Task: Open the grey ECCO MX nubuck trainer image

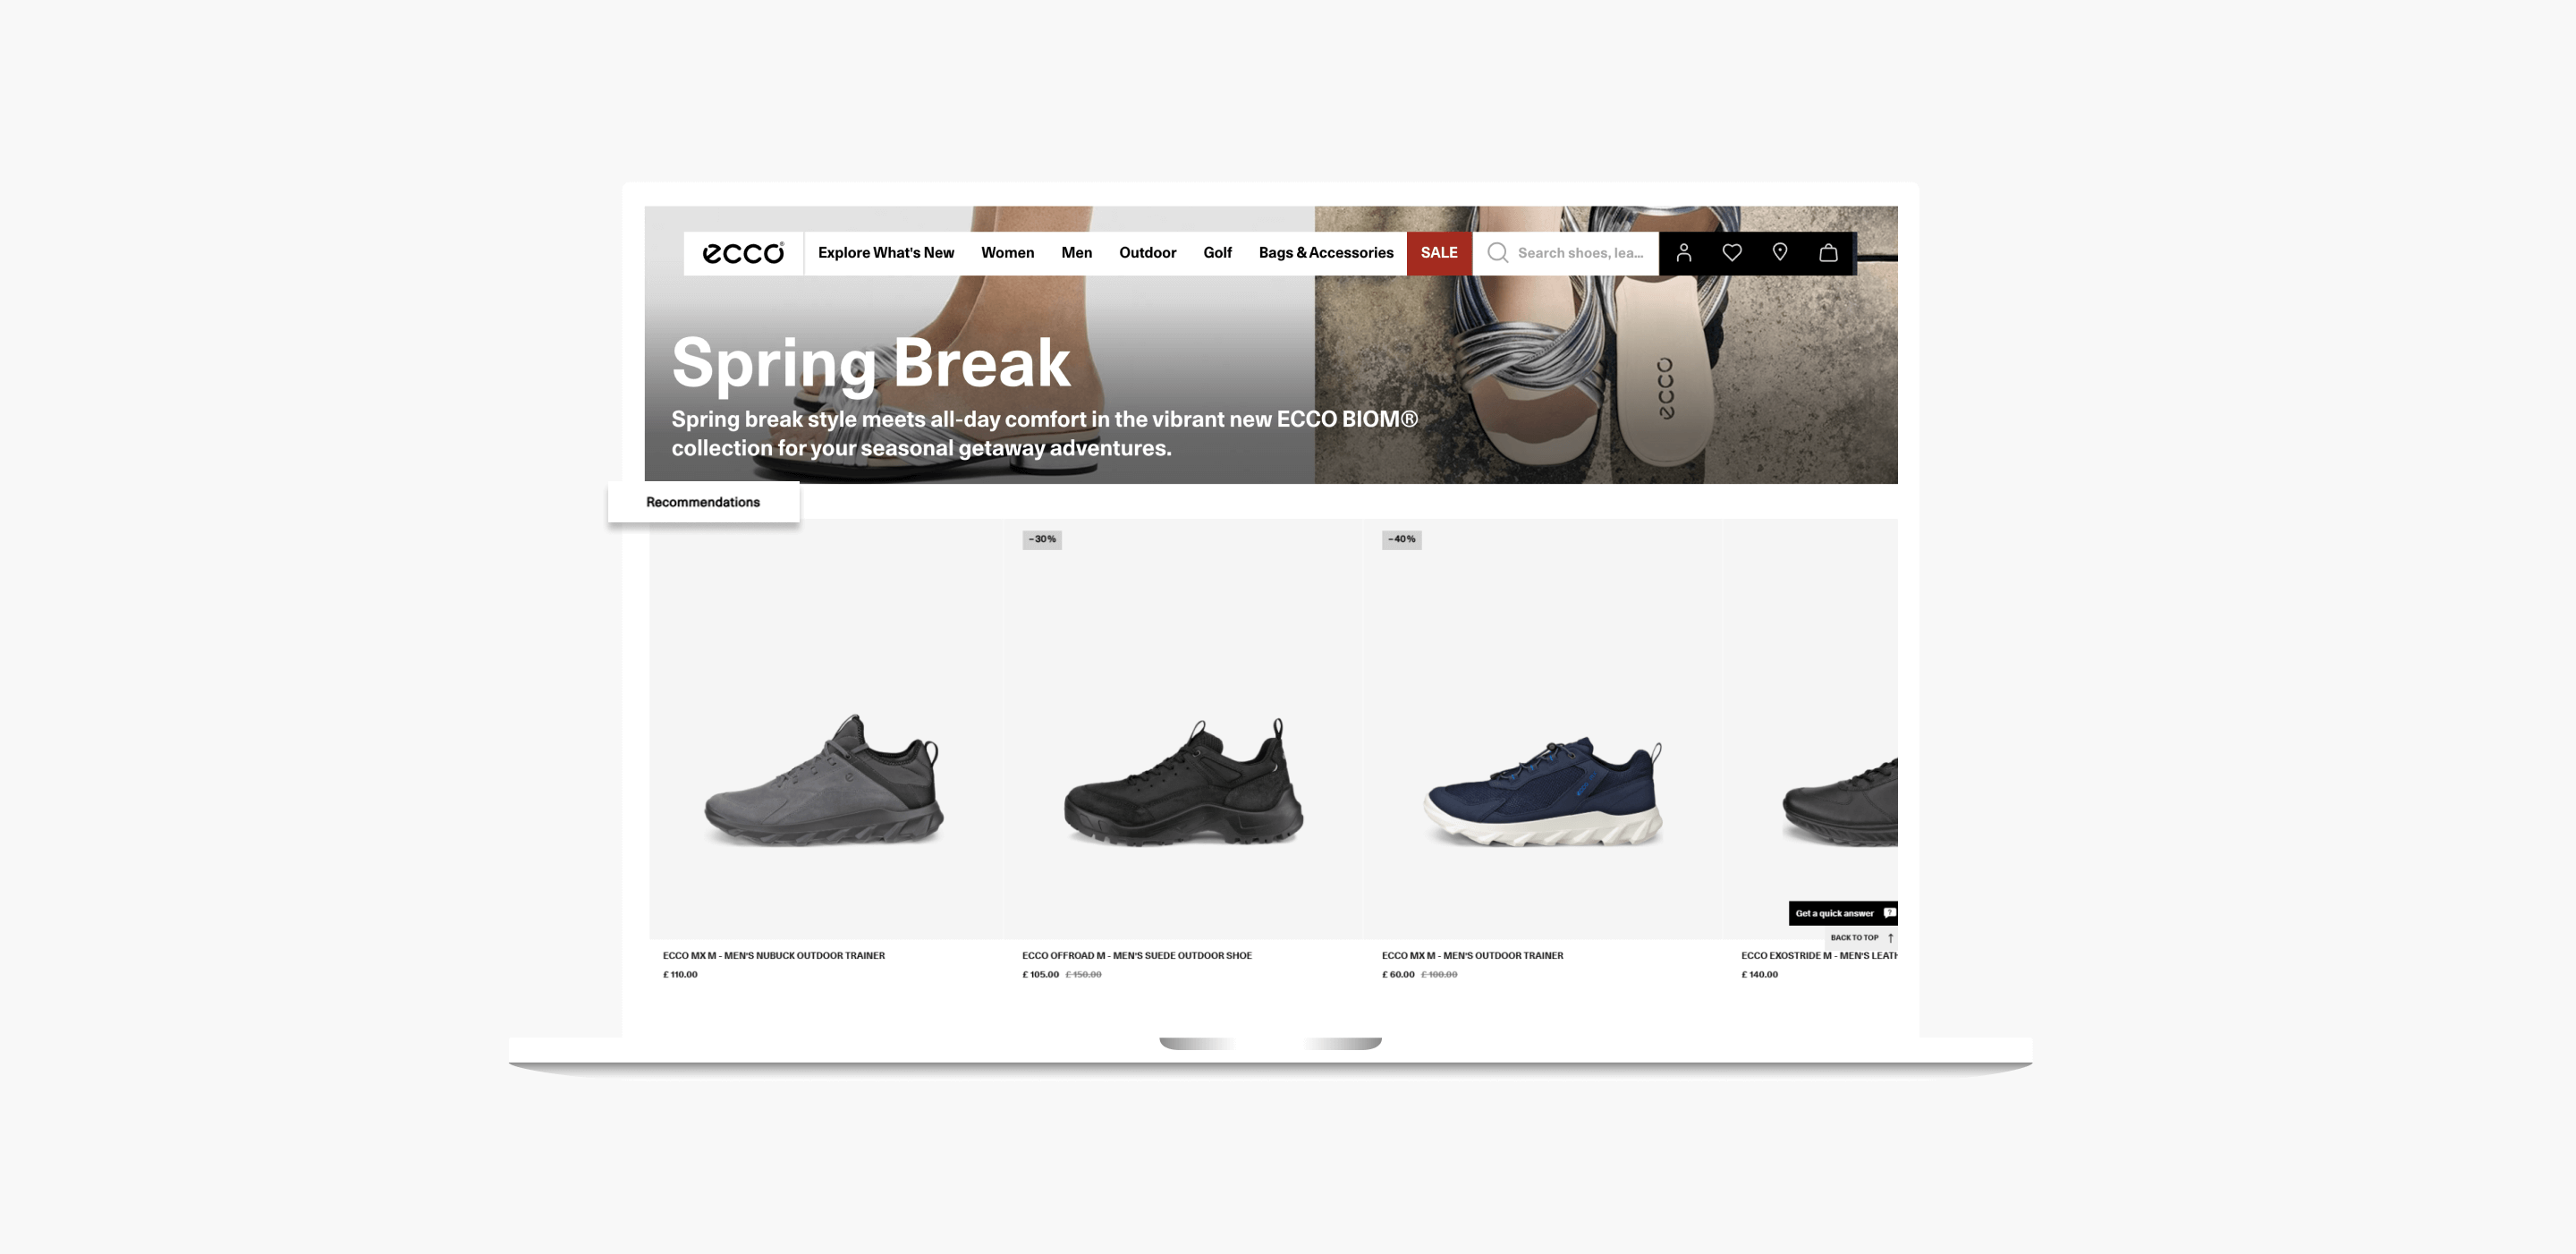Action: 824,780
